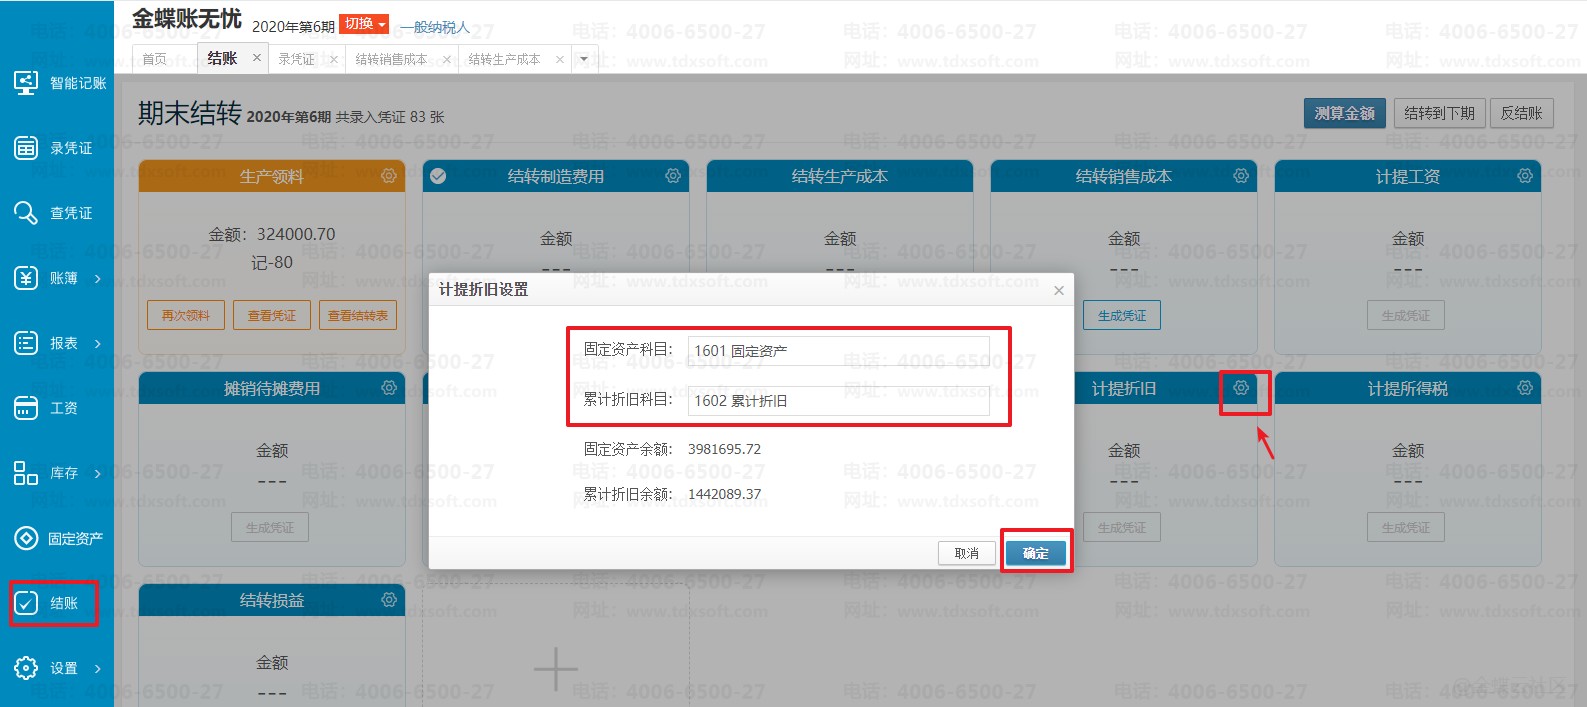Open the 工资 sidebar icon

coord(26,408)
